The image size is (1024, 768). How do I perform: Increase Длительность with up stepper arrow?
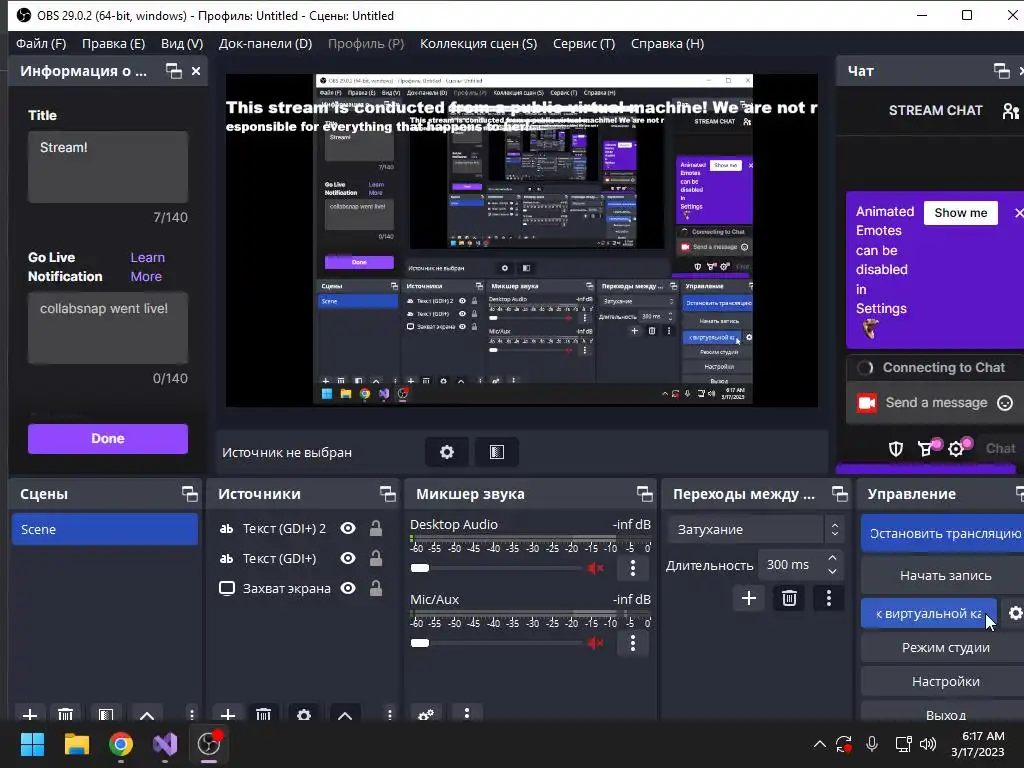(x=832, y=558)
